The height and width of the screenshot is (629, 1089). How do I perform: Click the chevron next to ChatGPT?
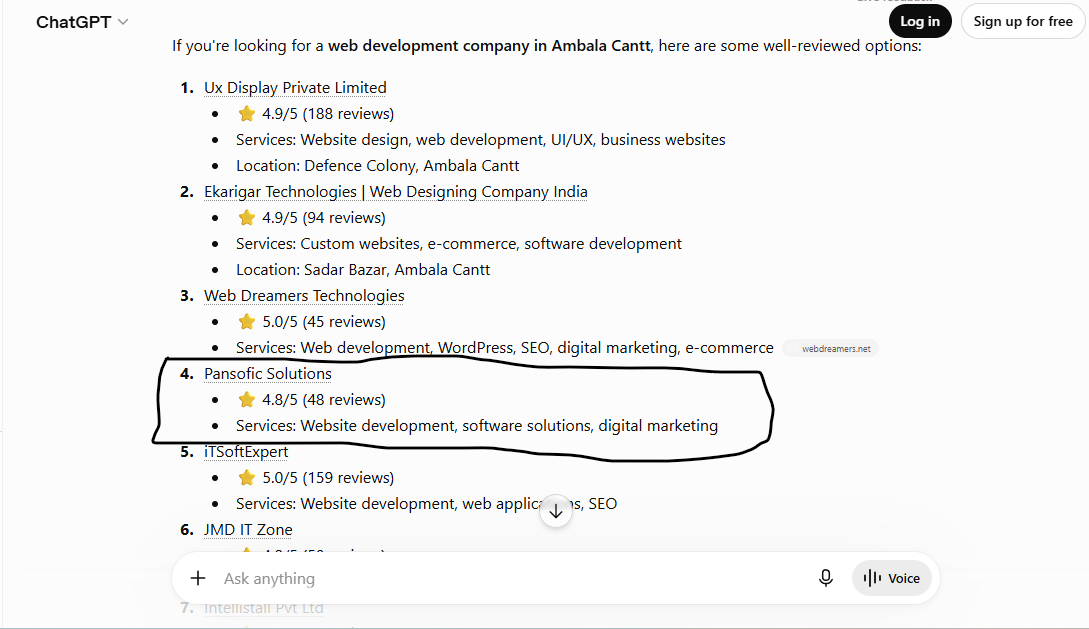click(x=123, y=22)
